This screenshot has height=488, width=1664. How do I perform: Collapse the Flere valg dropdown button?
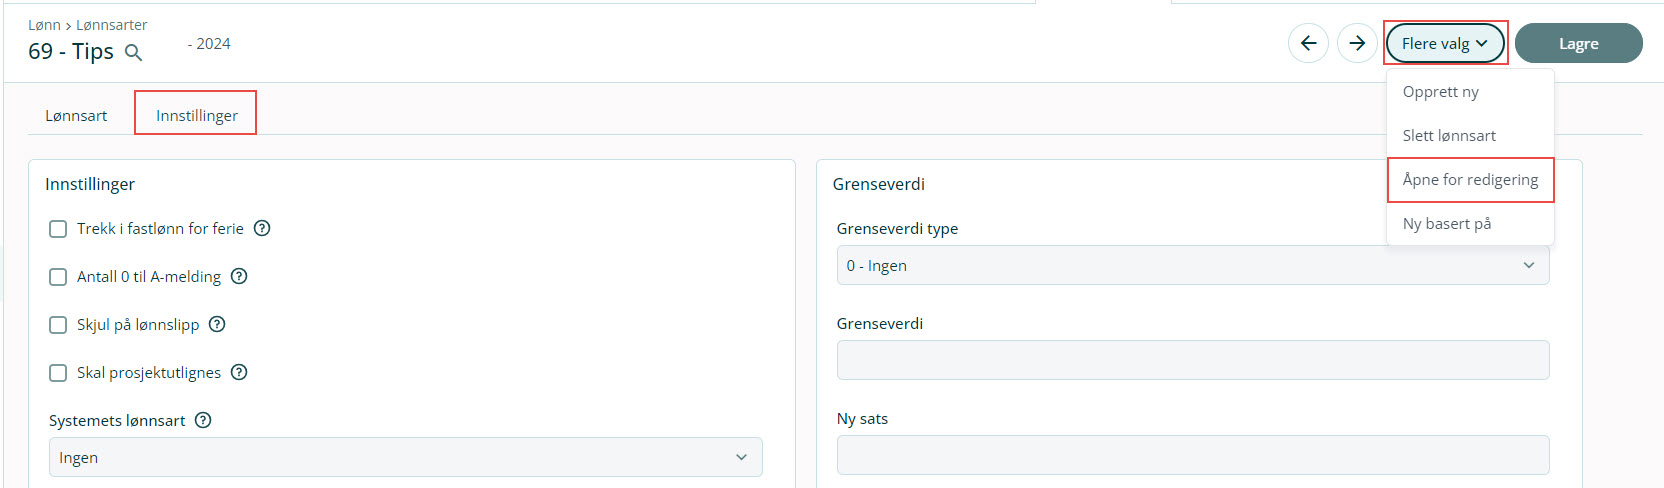pos(1445,43)
